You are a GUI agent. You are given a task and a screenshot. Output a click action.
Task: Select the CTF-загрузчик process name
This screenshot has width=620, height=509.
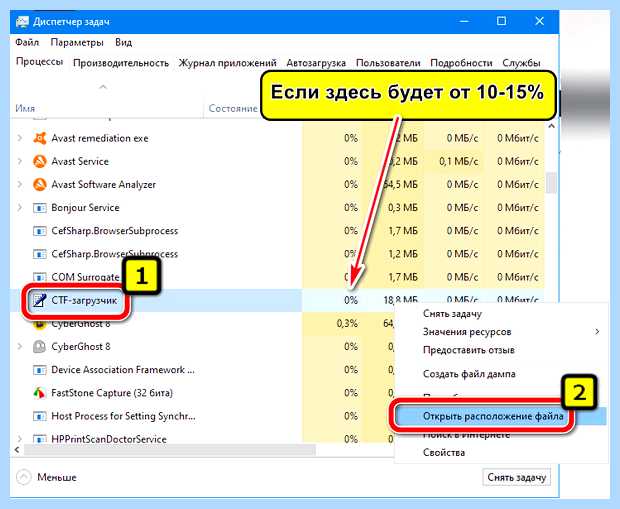tap(84, 301)
